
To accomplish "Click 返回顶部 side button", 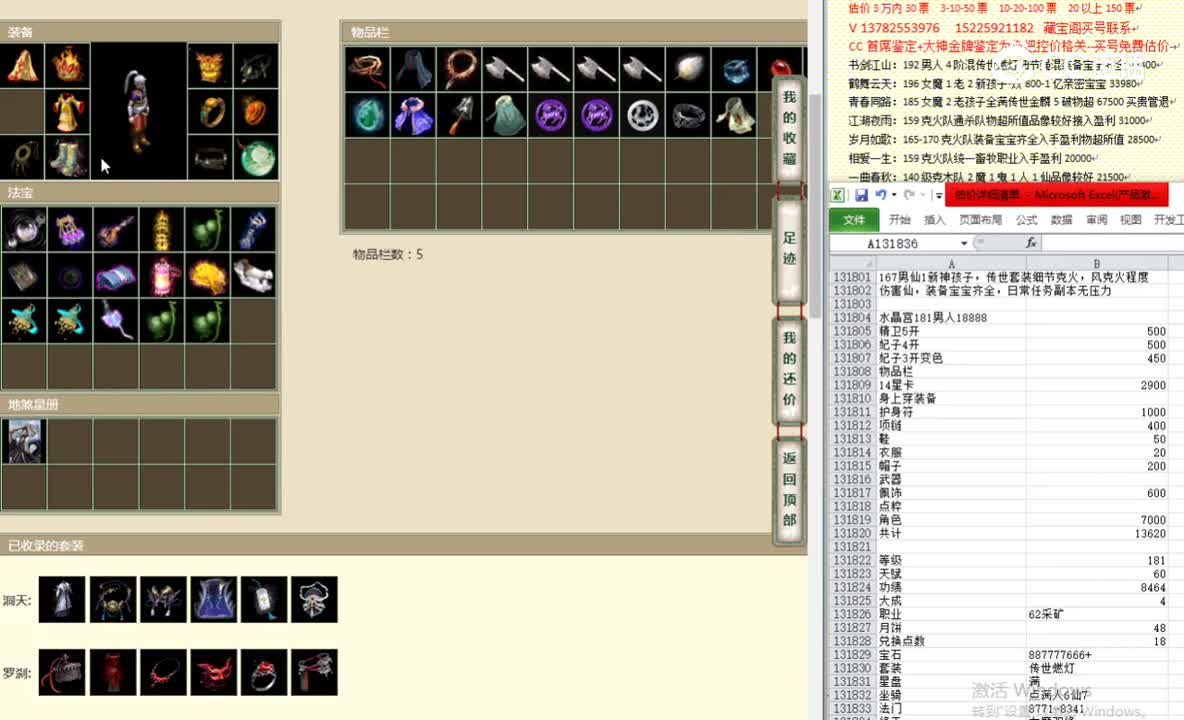I will (789, 489).
